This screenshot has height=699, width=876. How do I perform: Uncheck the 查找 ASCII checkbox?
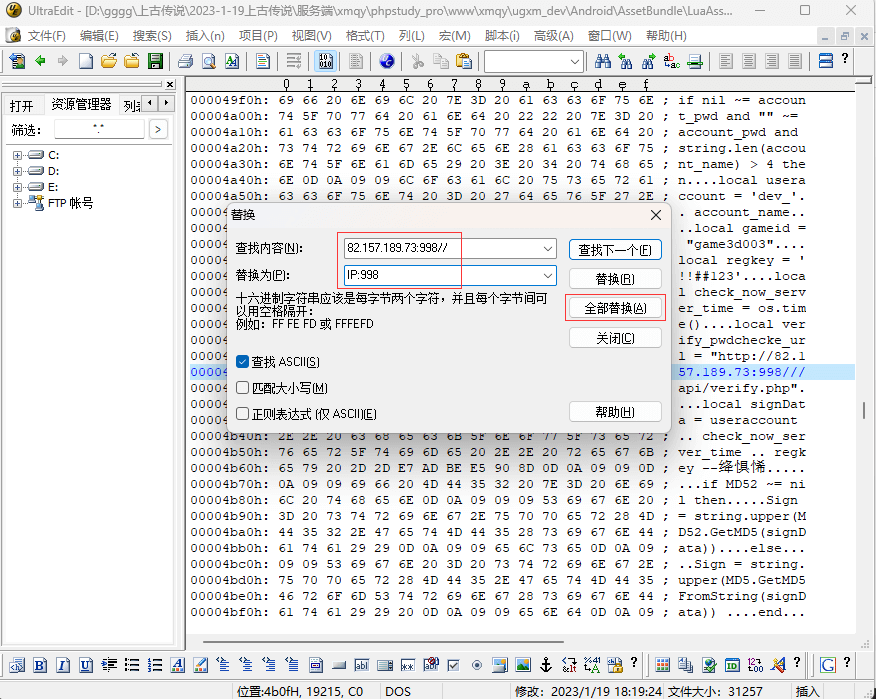click(242, 362)
